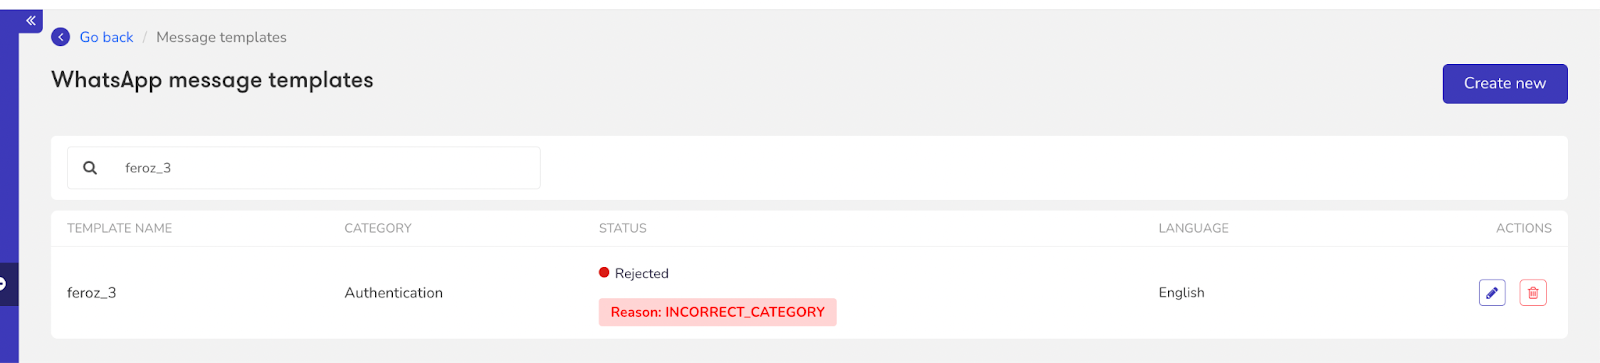Click the search magnifier icon
This screenshot has height=363, width=1600.
point(90,168)
